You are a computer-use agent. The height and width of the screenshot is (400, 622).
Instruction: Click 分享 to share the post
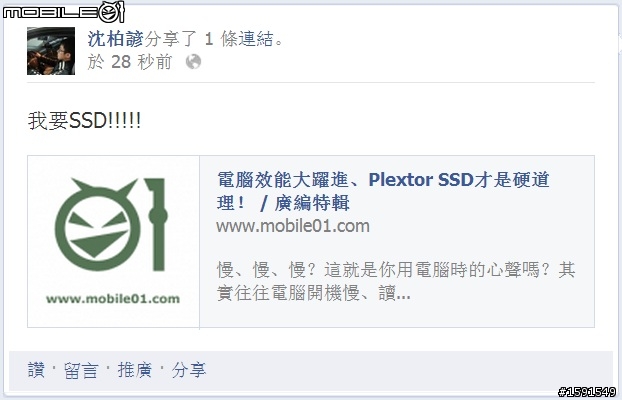[x=189, y=370]
